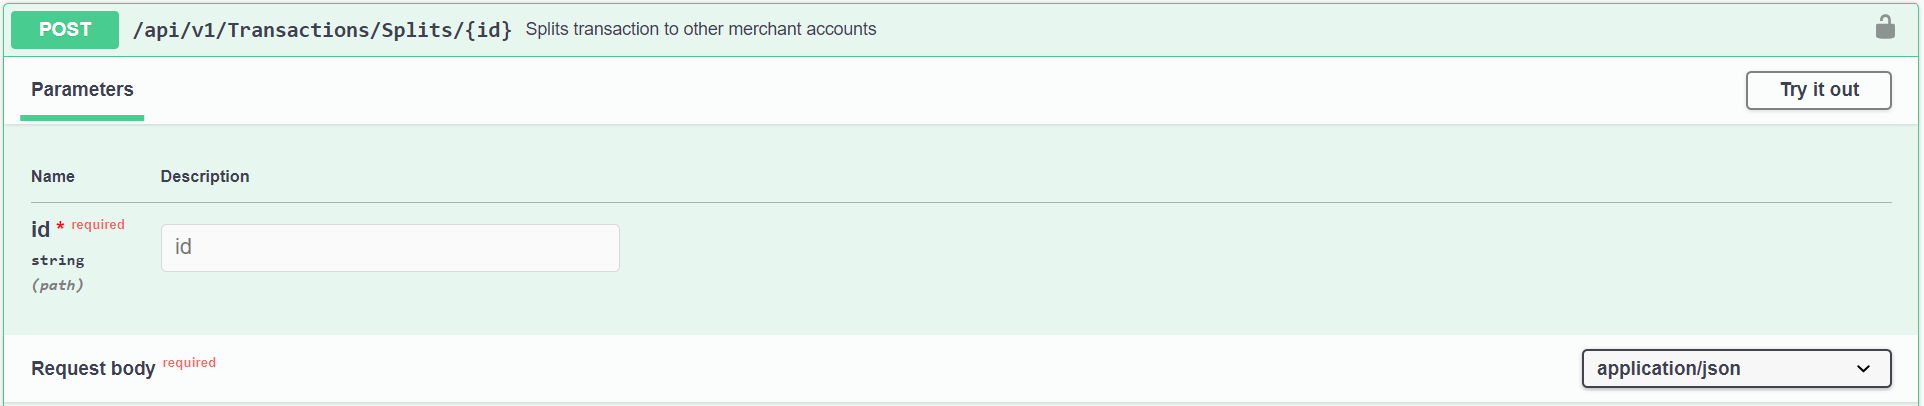Click the green underline beneath the Parameters tab
The height and width of the screenshot is (406, 1924).
click(82, 118)
